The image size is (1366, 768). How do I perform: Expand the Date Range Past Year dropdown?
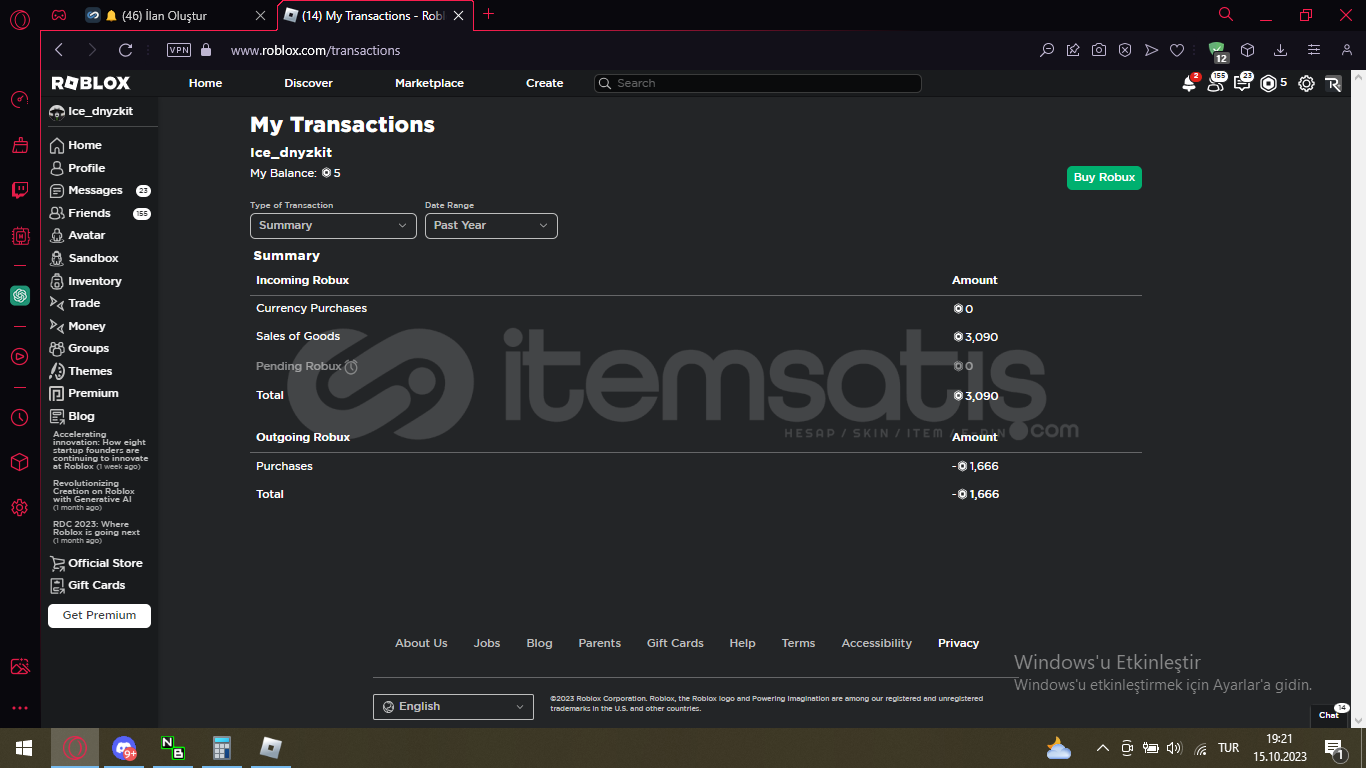pos(491,226)
